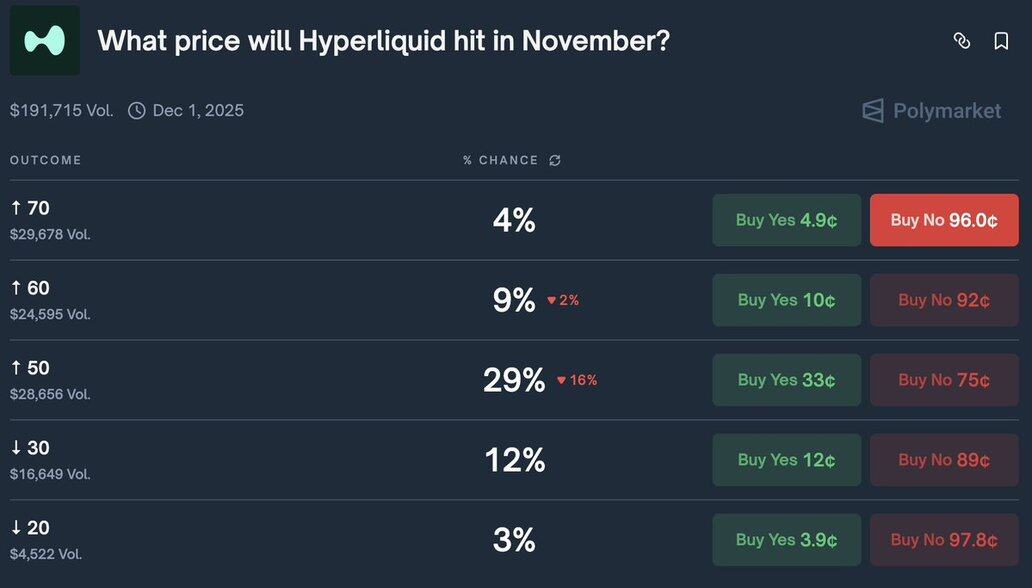Click the Polymarket logo

tap(931, 110)
